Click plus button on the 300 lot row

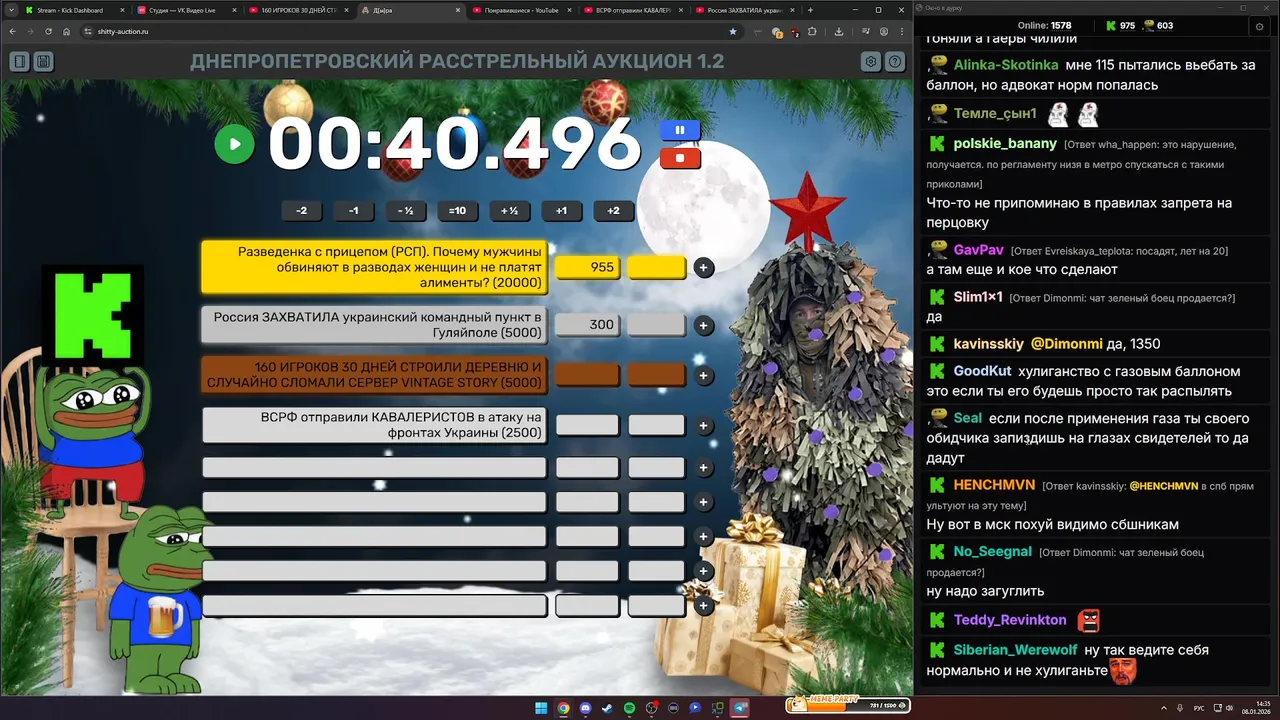point(704,325)
